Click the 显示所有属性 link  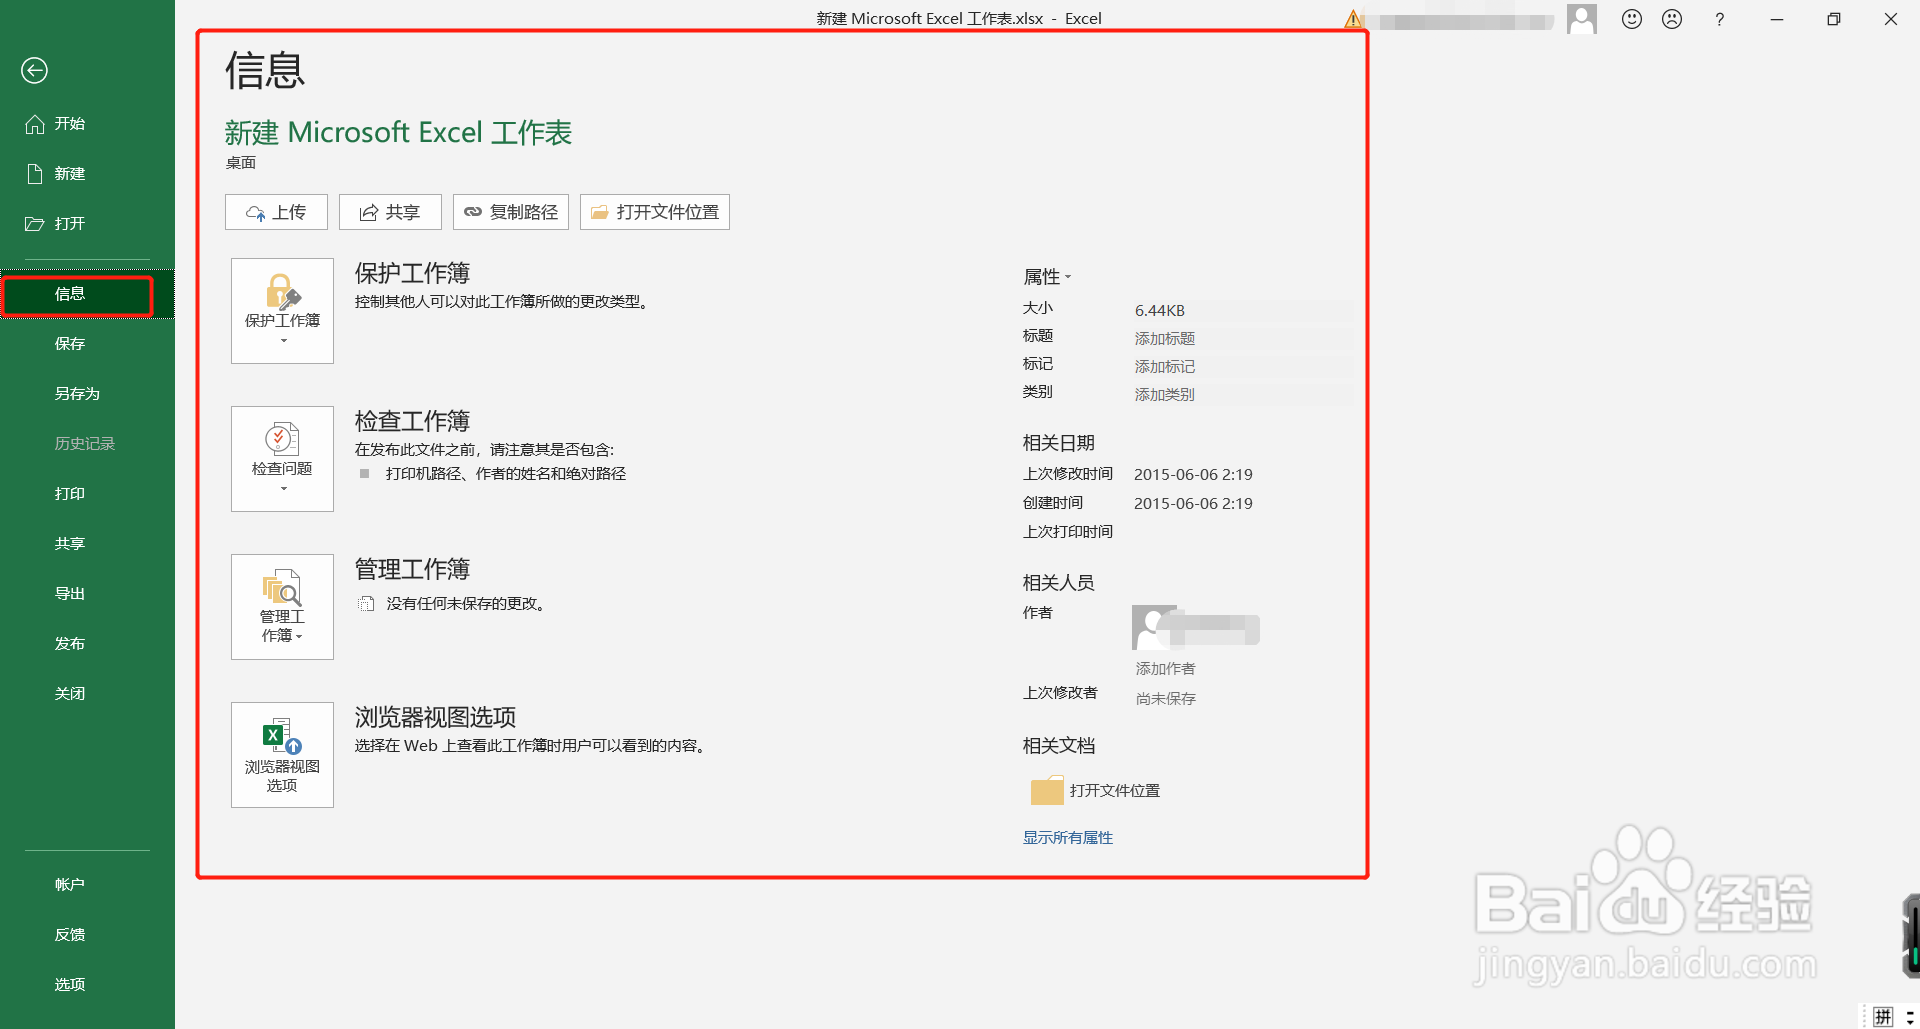[1068, 838]
